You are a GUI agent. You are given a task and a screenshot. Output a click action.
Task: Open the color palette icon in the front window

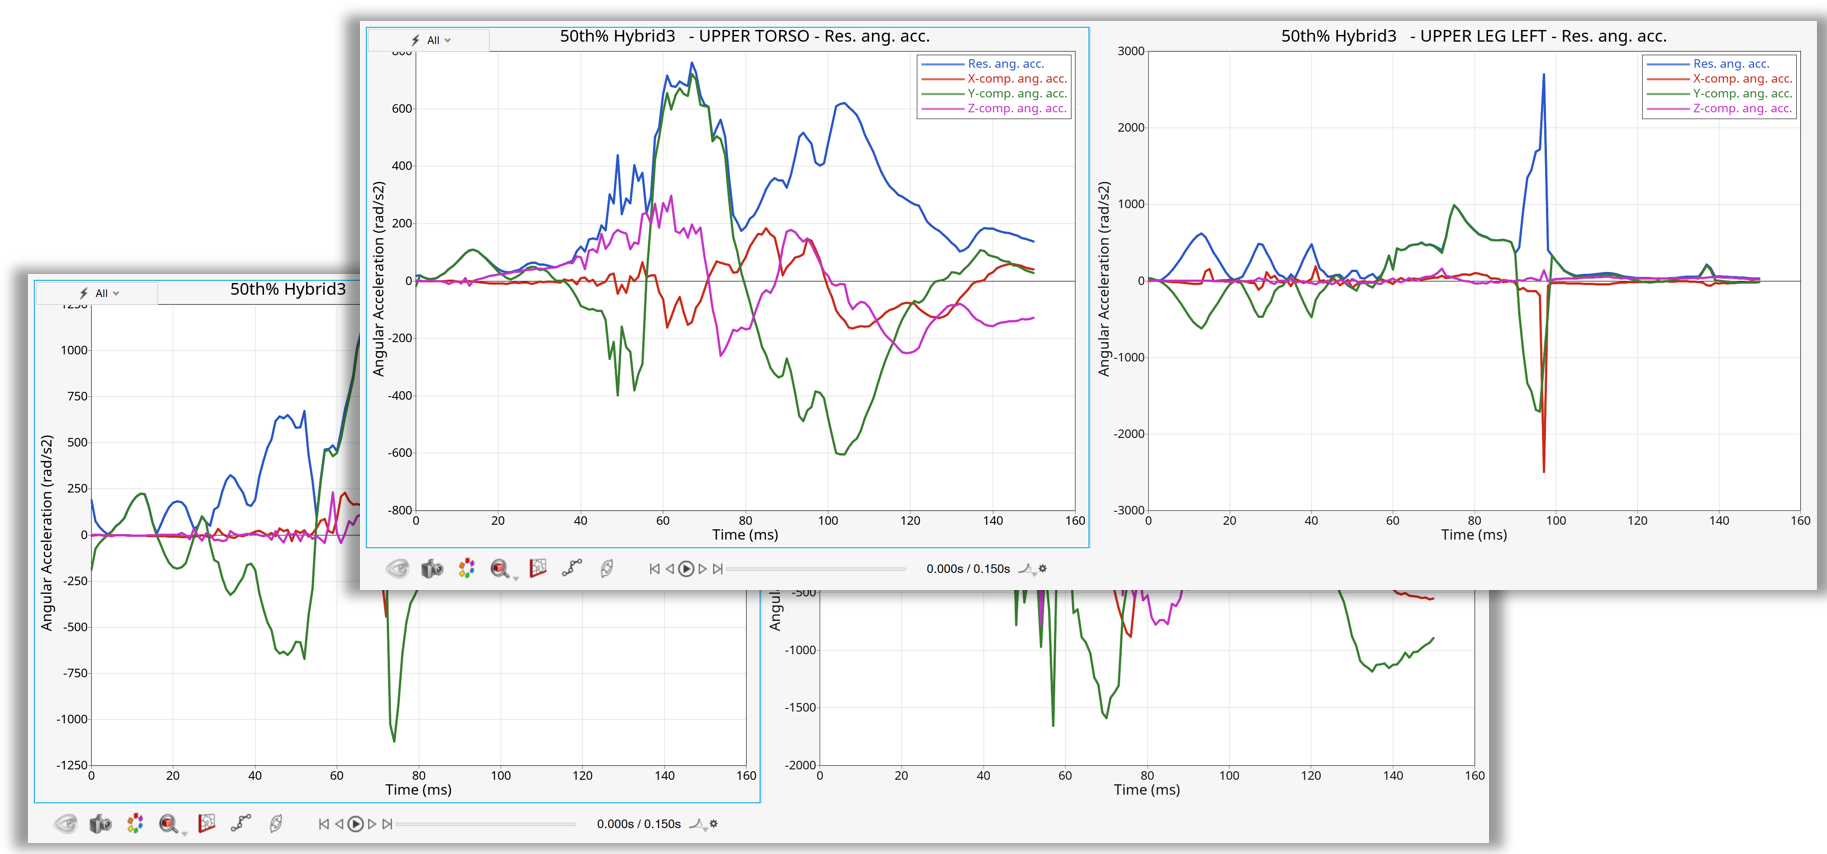pyautogui.click(x=467, y=569)
